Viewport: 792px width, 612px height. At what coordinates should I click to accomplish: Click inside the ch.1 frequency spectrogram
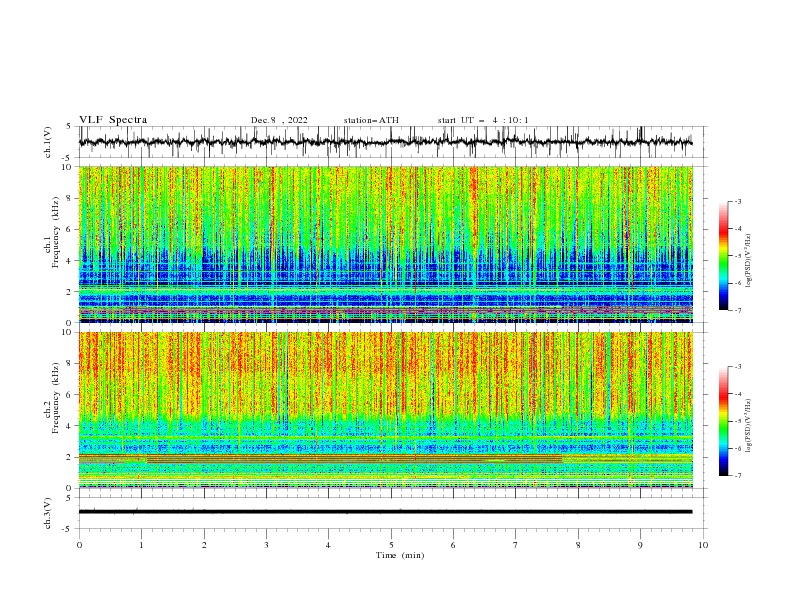(385, 244)
